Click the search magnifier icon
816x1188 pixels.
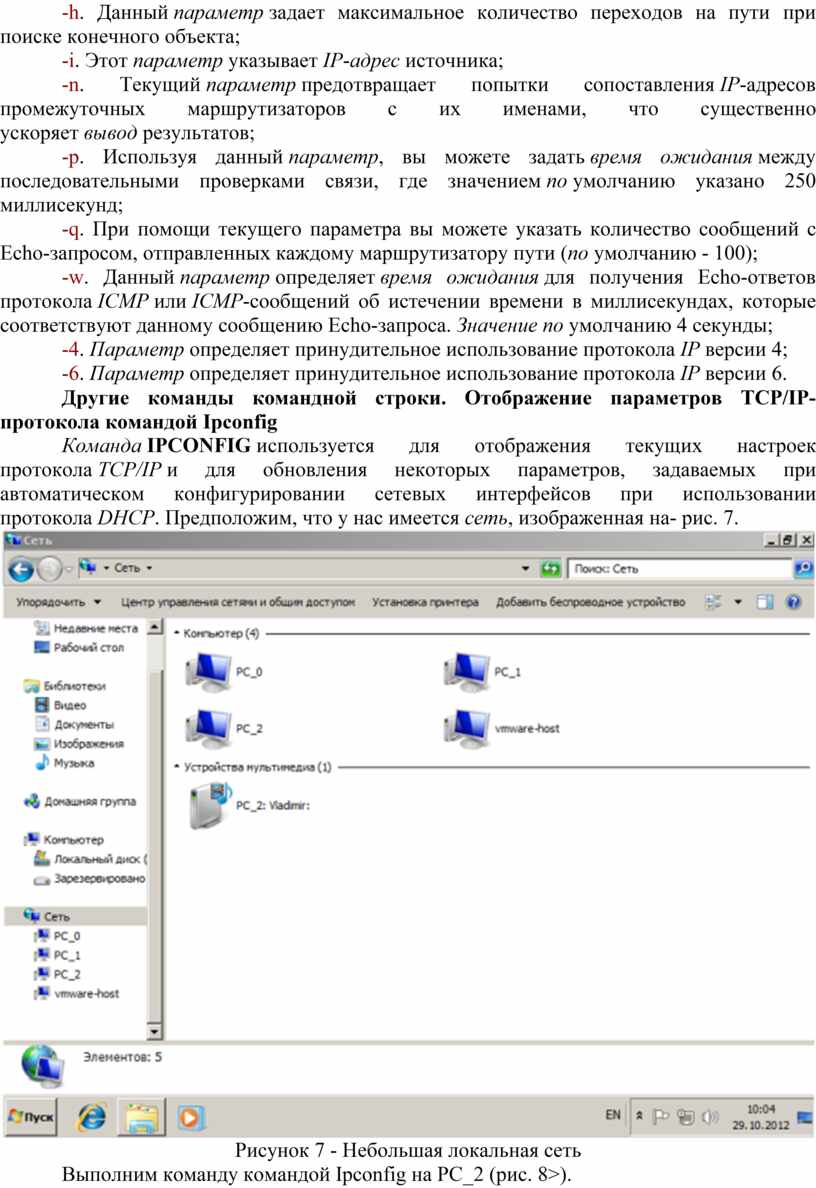pos(803,568)
